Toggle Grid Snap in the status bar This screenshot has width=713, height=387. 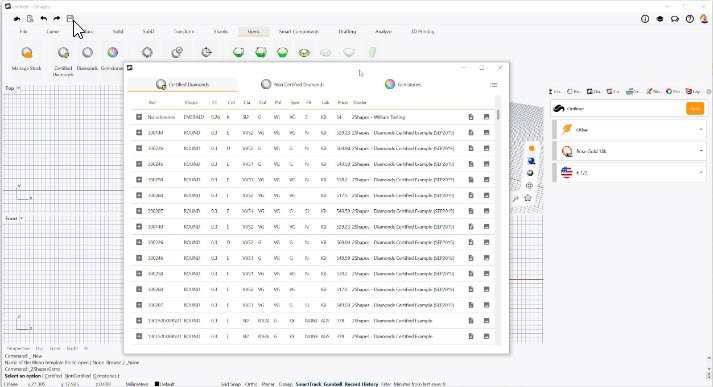coord(231,384)
